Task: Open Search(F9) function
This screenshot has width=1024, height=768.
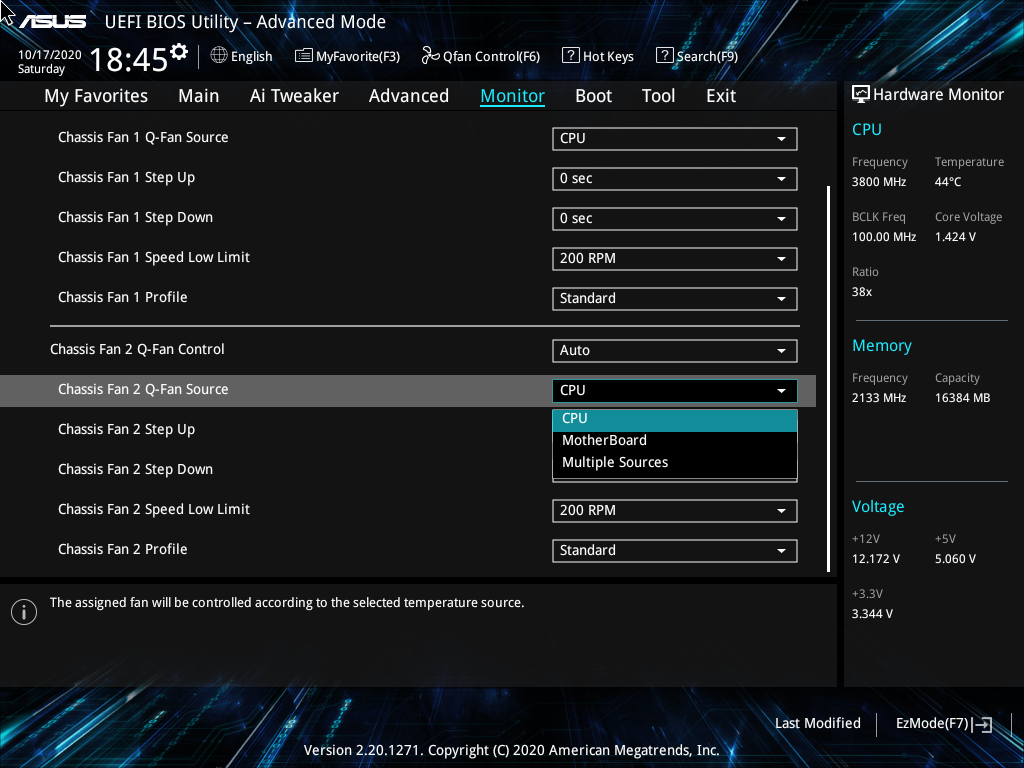Action: [x=697, y=56]
